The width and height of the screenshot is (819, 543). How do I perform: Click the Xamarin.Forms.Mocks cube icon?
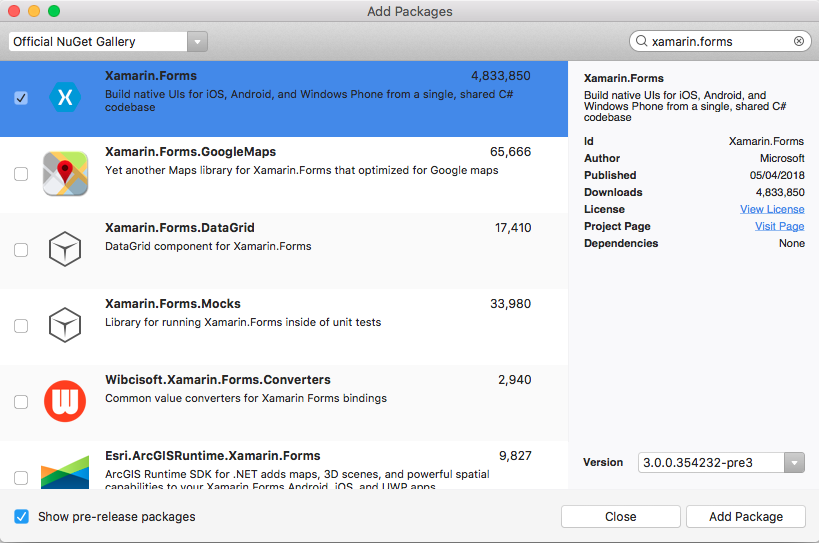pyautogui.click(x=65, y=325)
